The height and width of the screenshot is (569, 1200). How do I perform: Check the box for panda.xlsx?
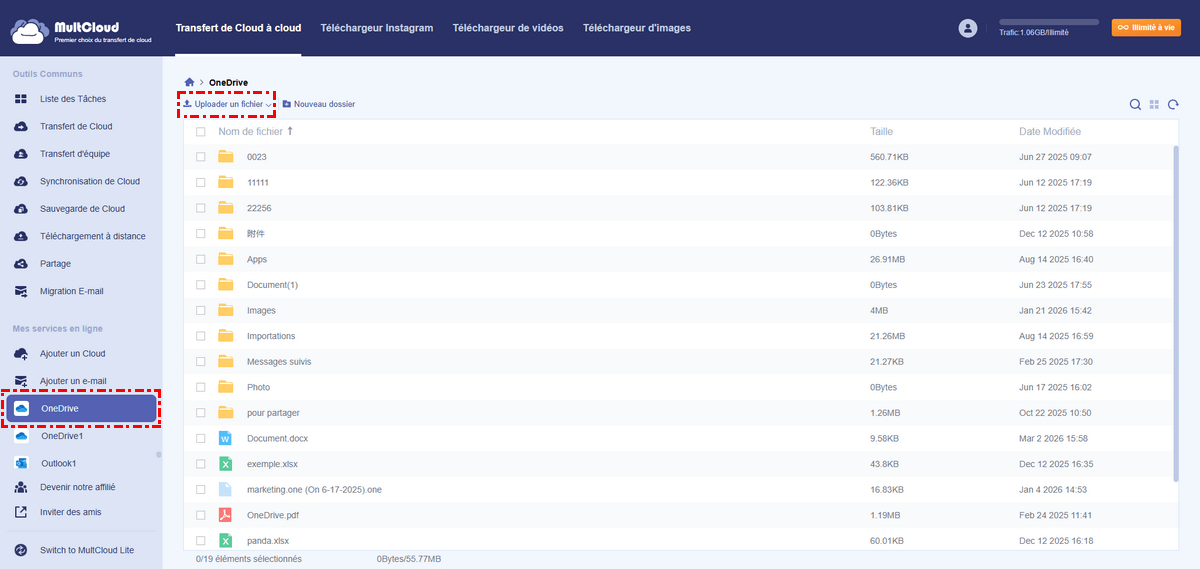tap(201, 541)
